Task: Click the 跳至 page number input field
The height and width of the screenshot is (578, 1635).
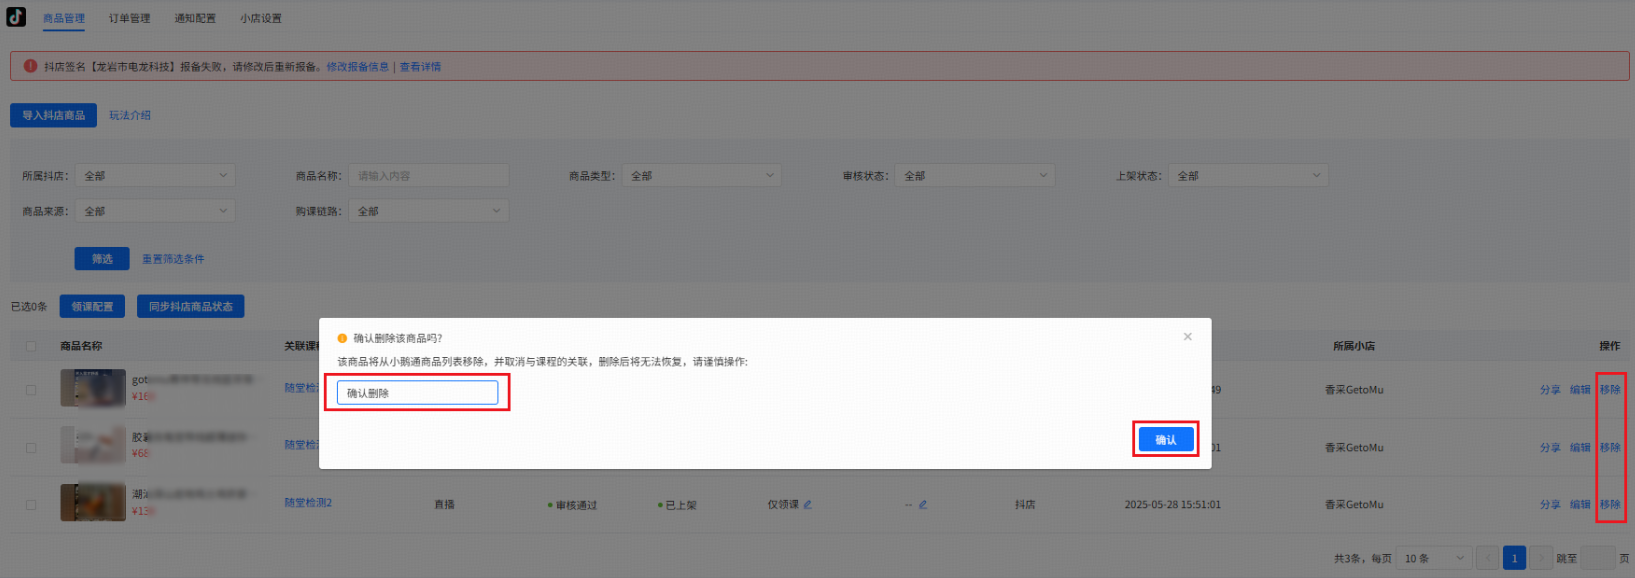Action: click(1597, 558)
